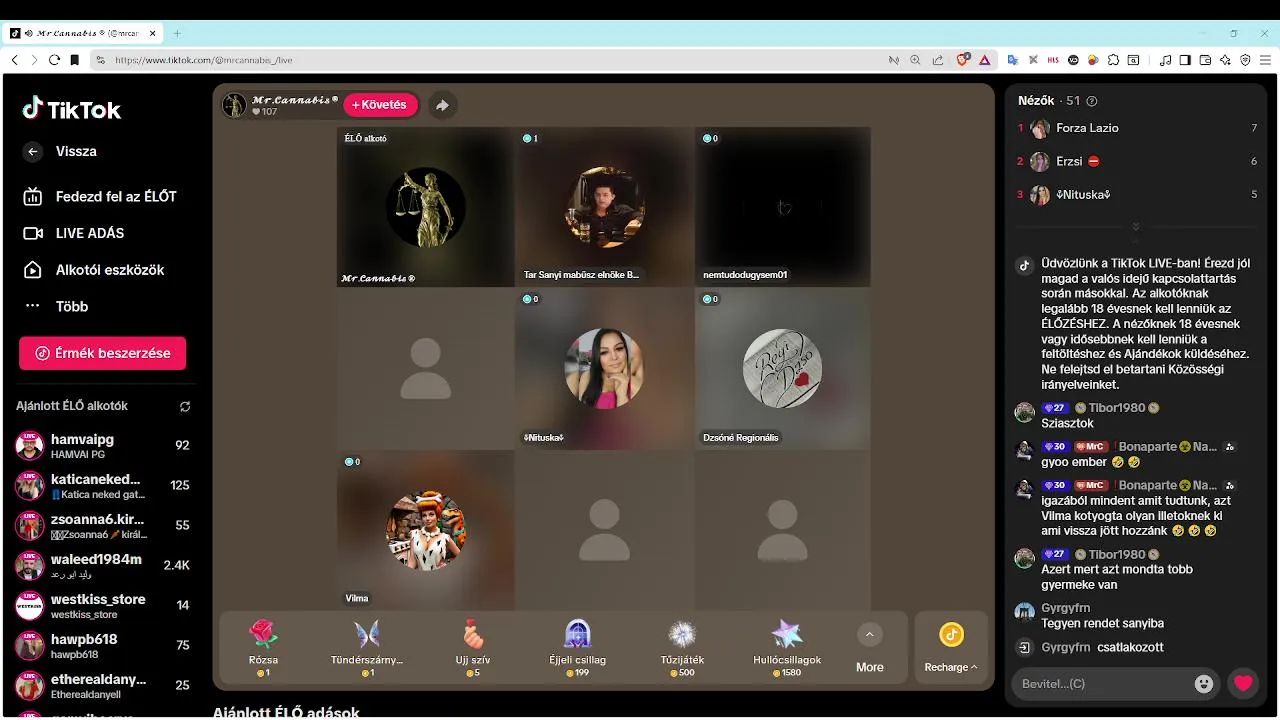Select Nituska guest tile

604,368
